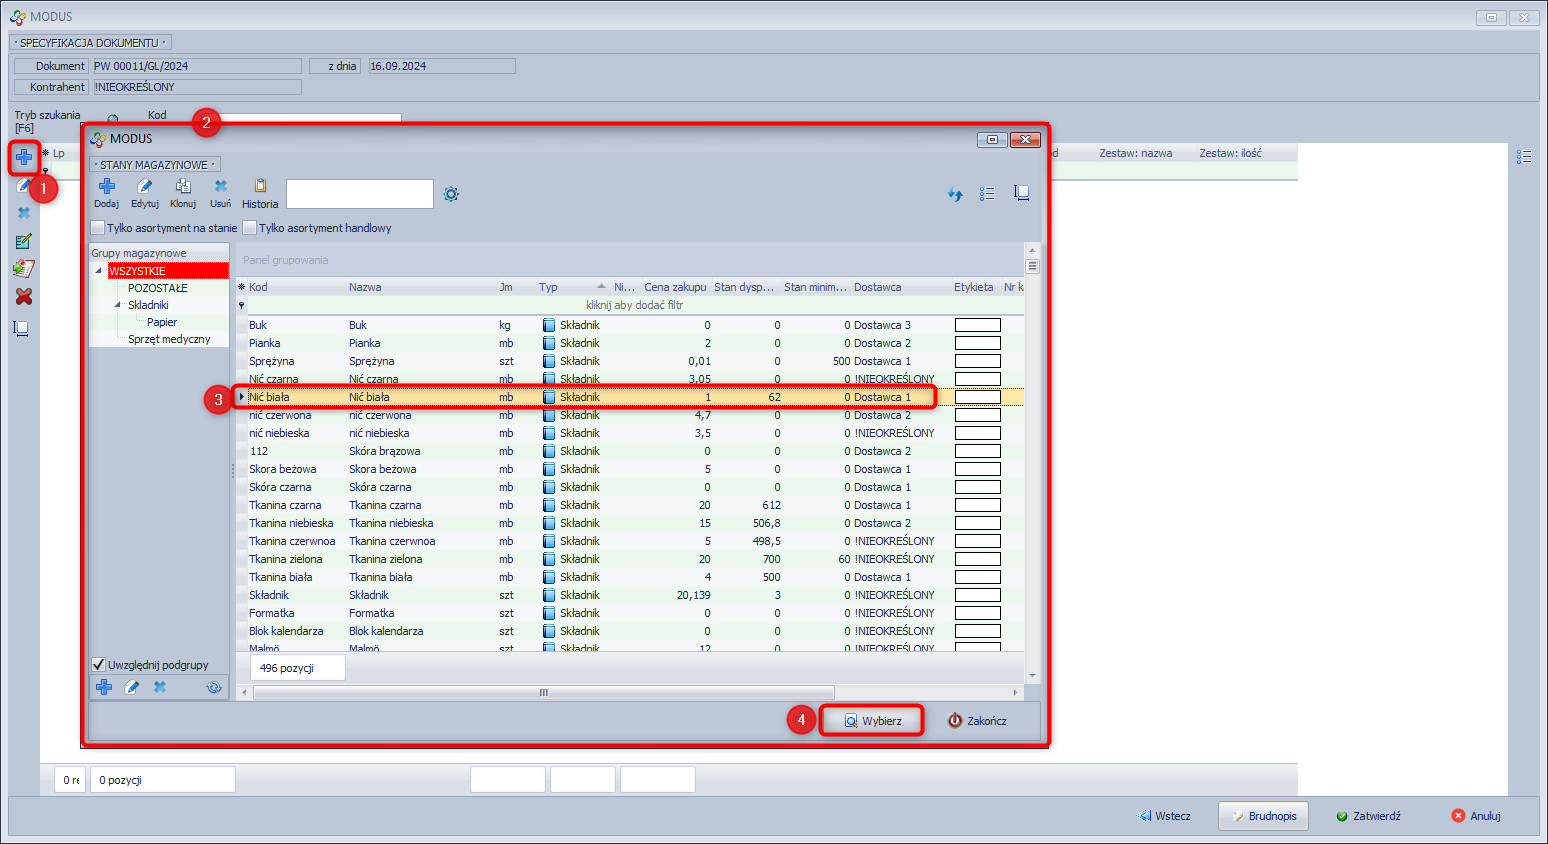This screenshot has height=844, width=1548.
Task: Click the Zatwierdź button
Action: tap(1368, 816)
